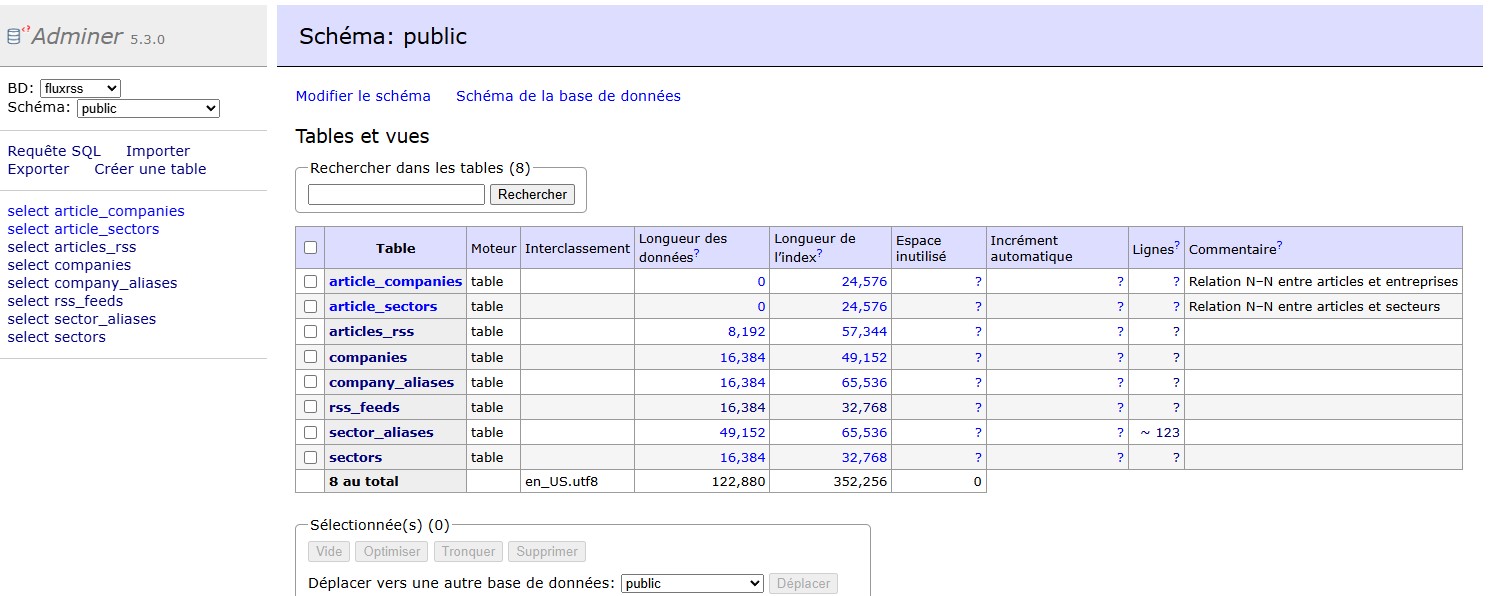This screenshot has width=1498, height=596.
Task: Open the Schéma dropdown in sidebar
Action: click(x=148, y=108)
